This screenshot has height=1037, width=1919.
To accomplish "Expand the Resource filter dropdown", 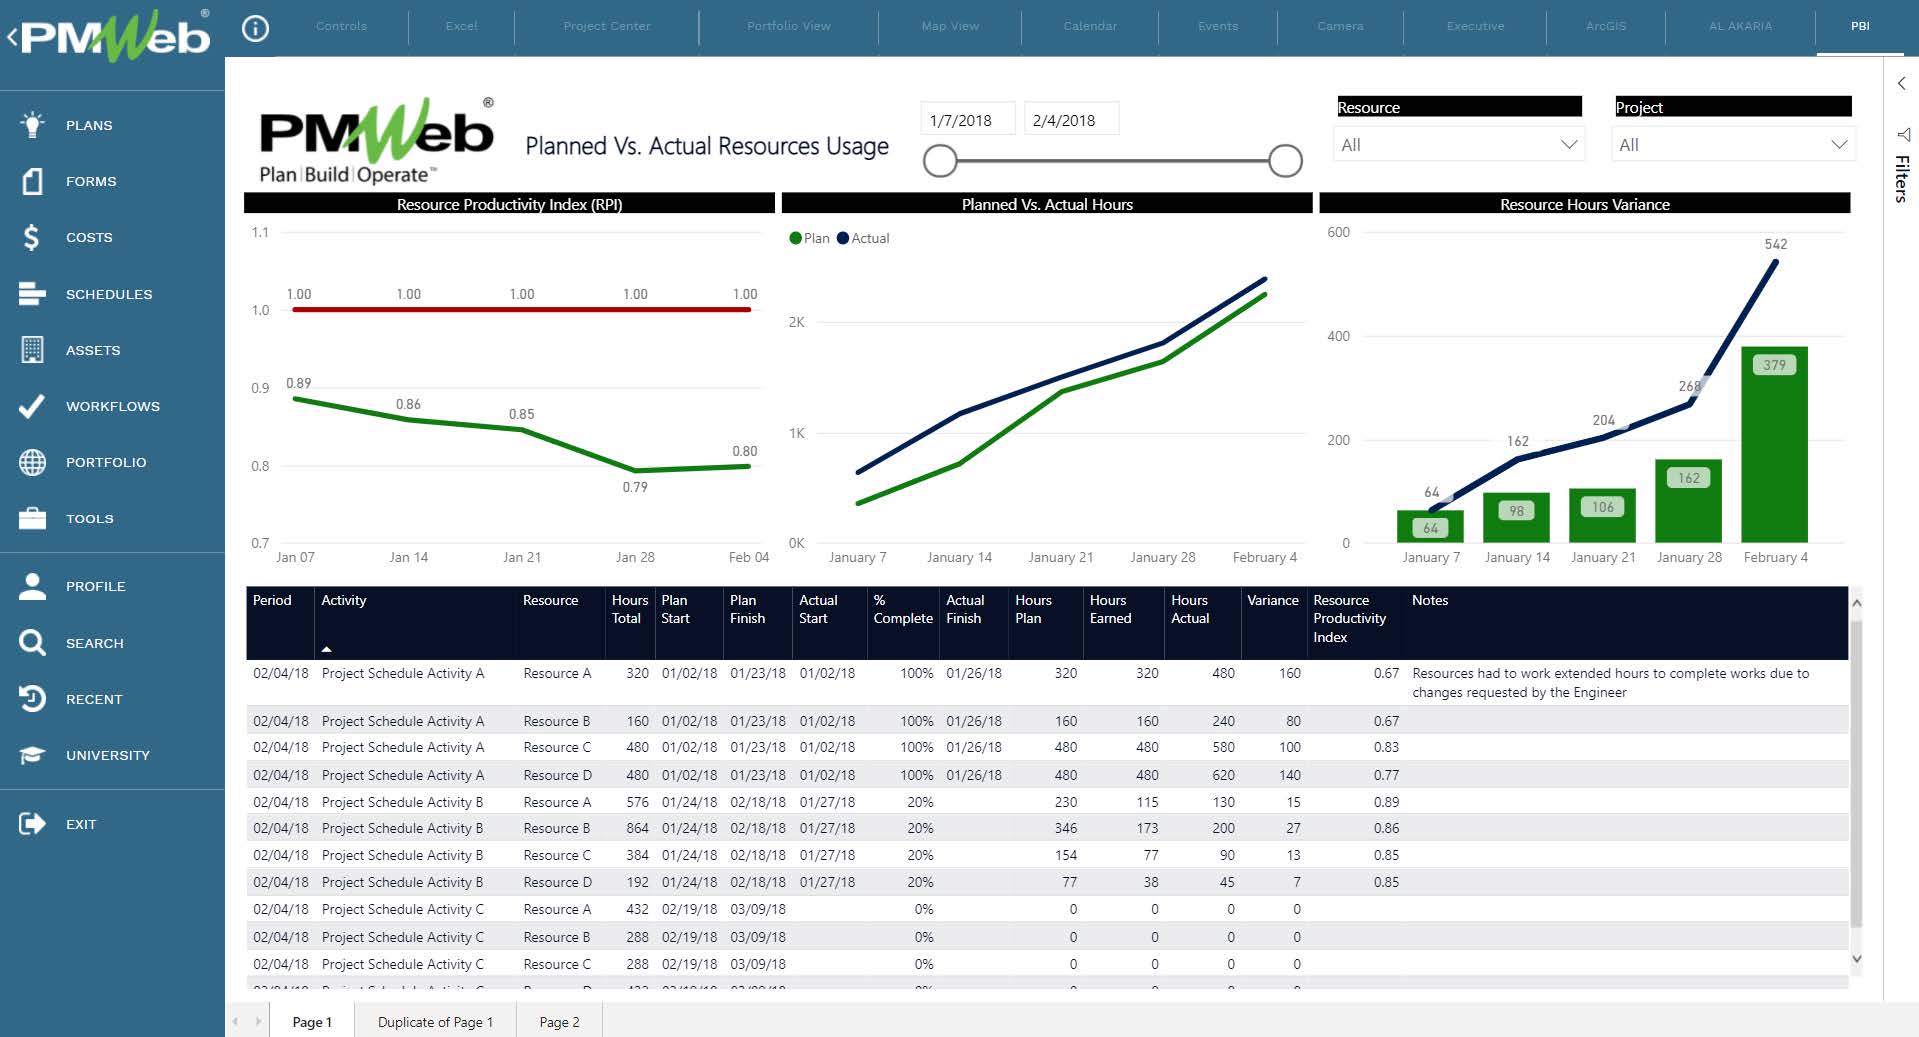I will pos(1568,145).
